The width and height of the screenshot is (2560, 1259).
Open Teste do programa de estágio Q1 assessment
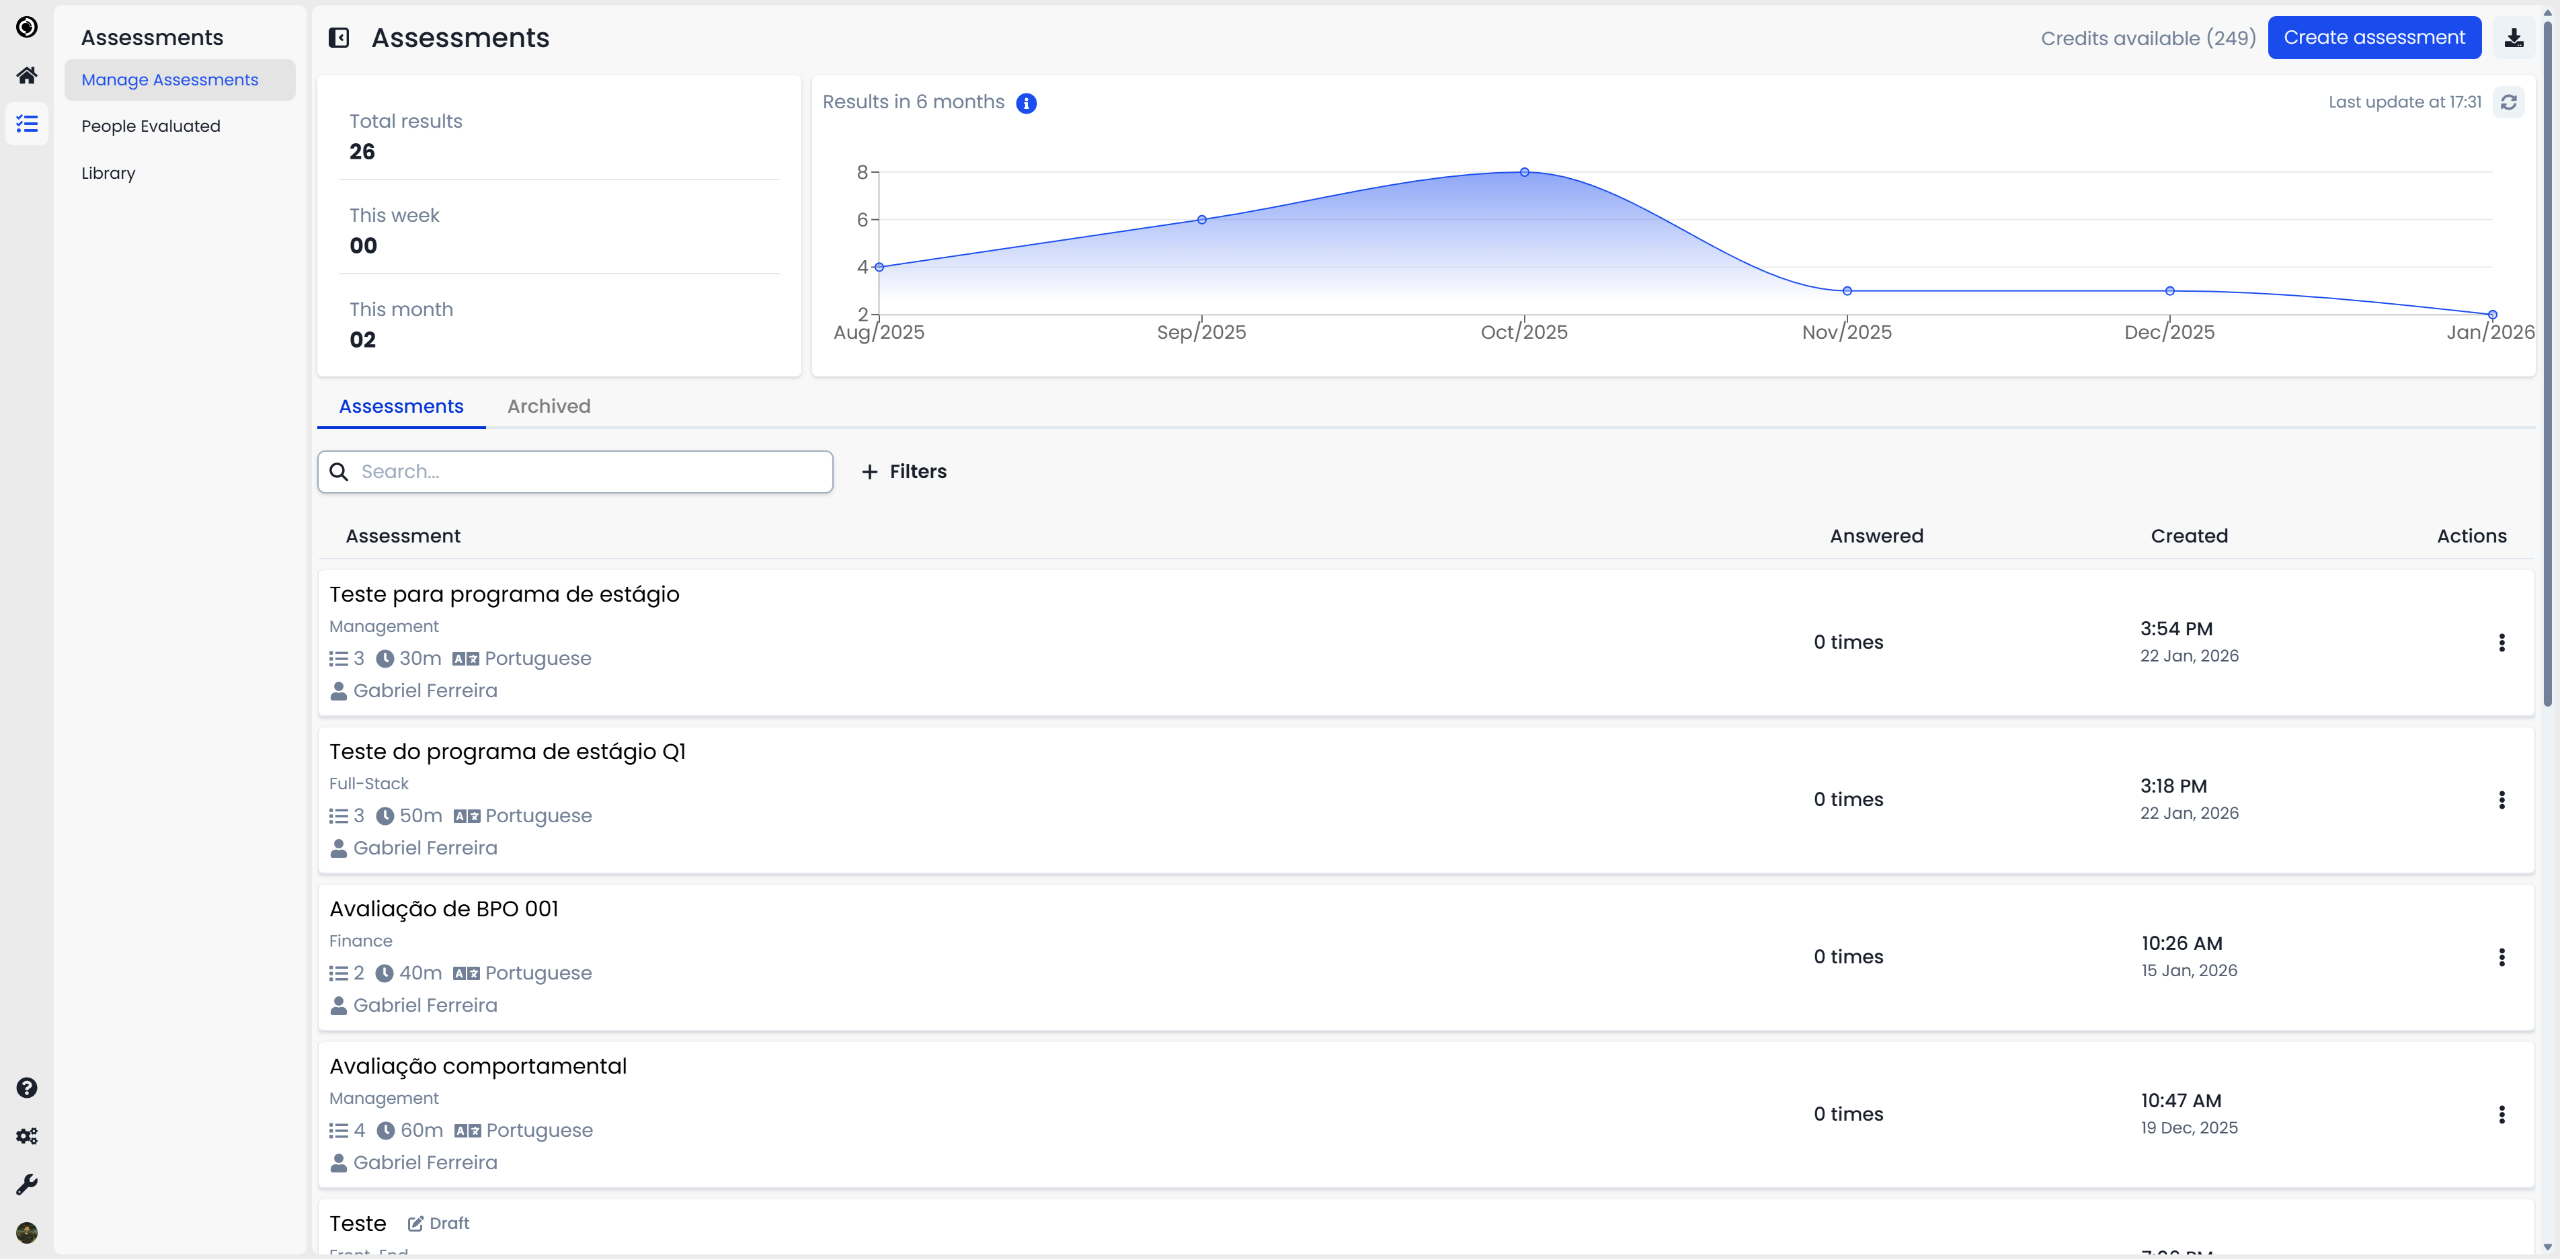(507, 752)
